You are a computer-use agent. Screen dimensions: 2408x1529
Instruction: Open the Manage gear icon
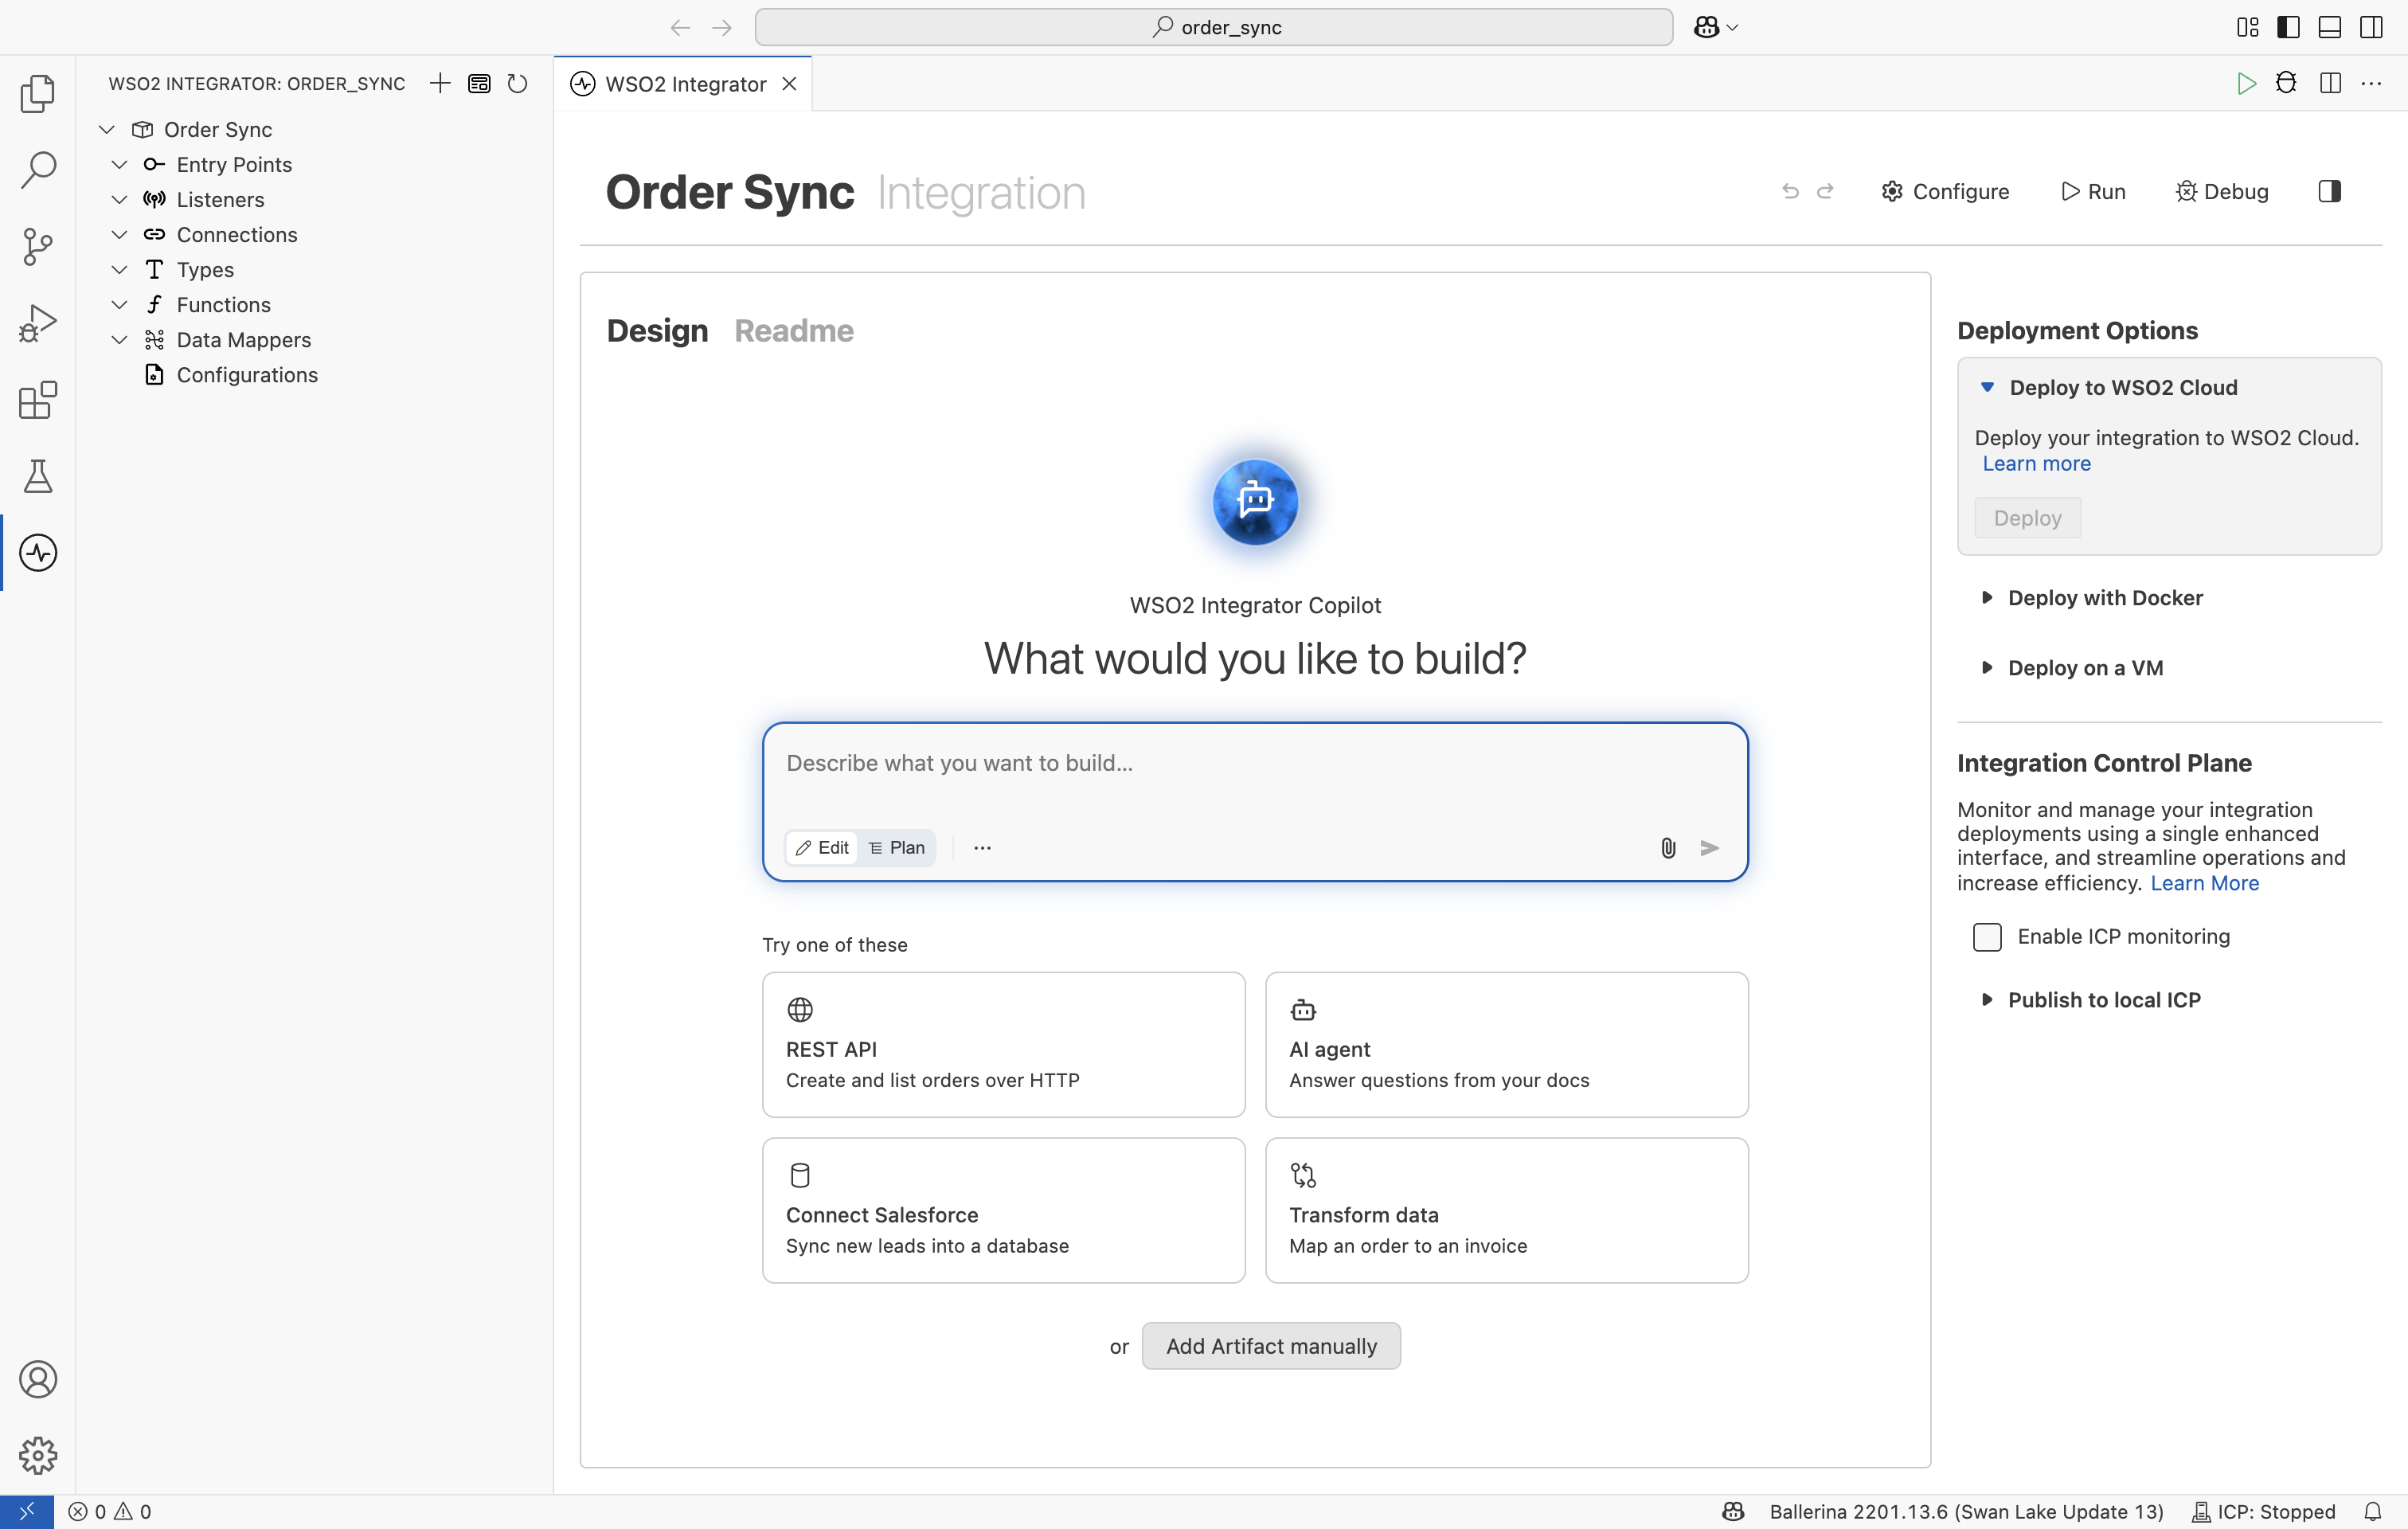coord(38,1455)
